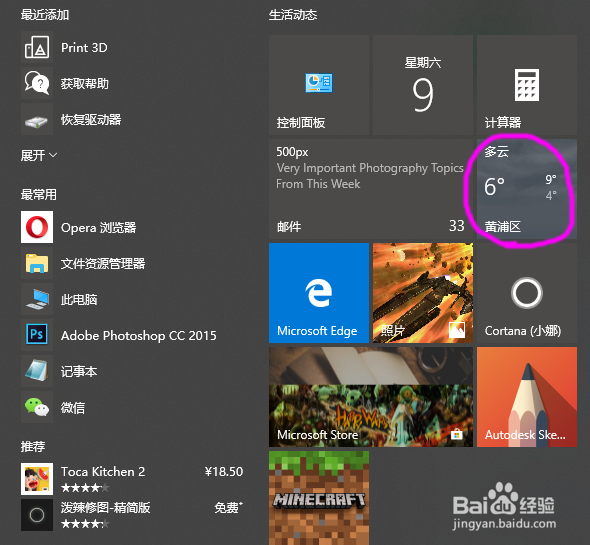Click the Print 3D text label
Viewport: 590px width, 545px height.
tap(84, 48)
